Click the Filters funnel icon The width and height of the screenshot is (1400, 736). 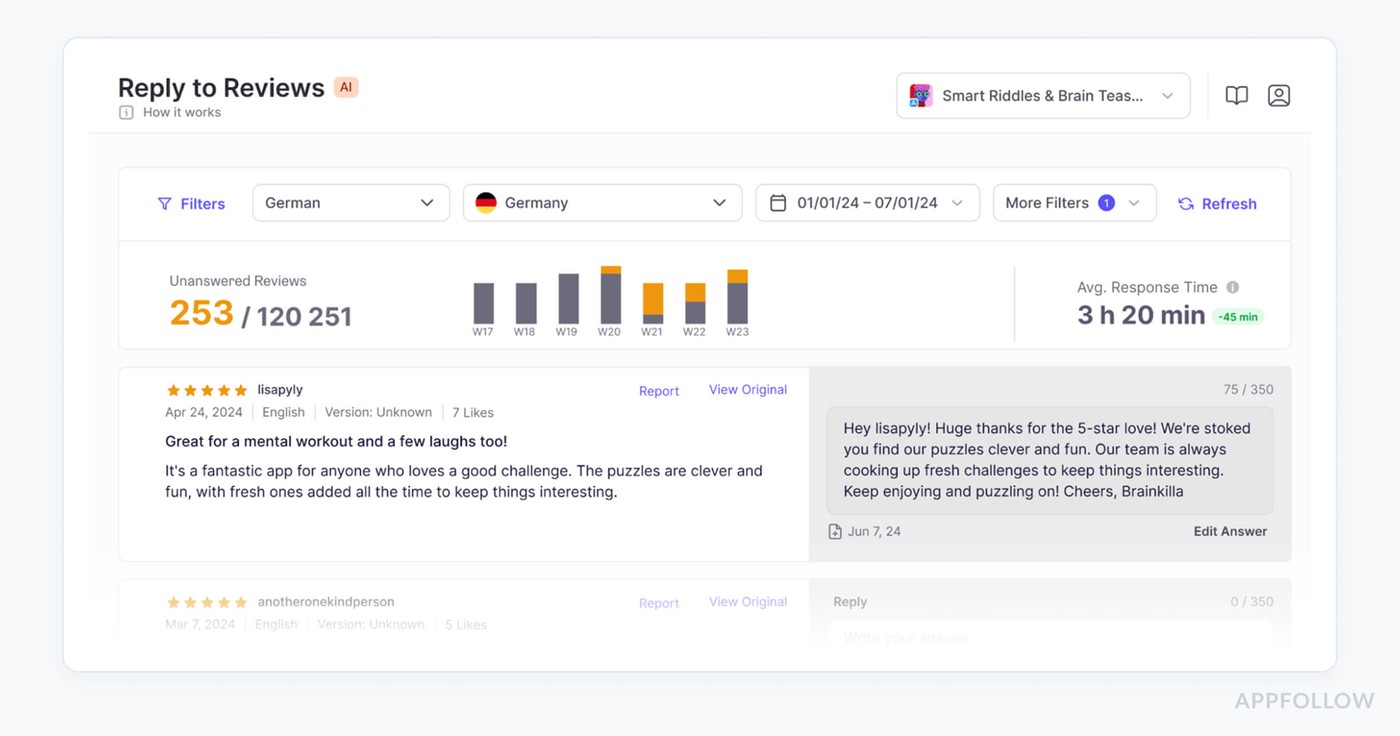tap(164, 203)
